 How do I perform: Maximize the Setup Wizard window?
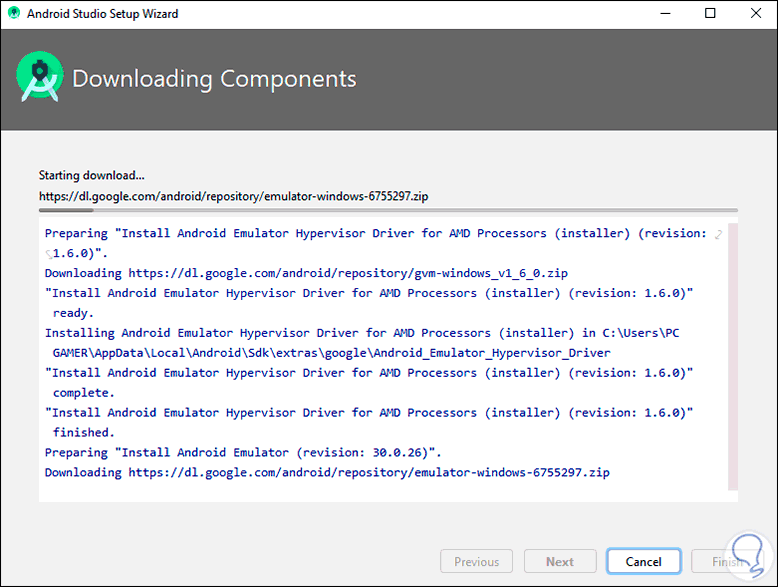[x=710, y=14]
